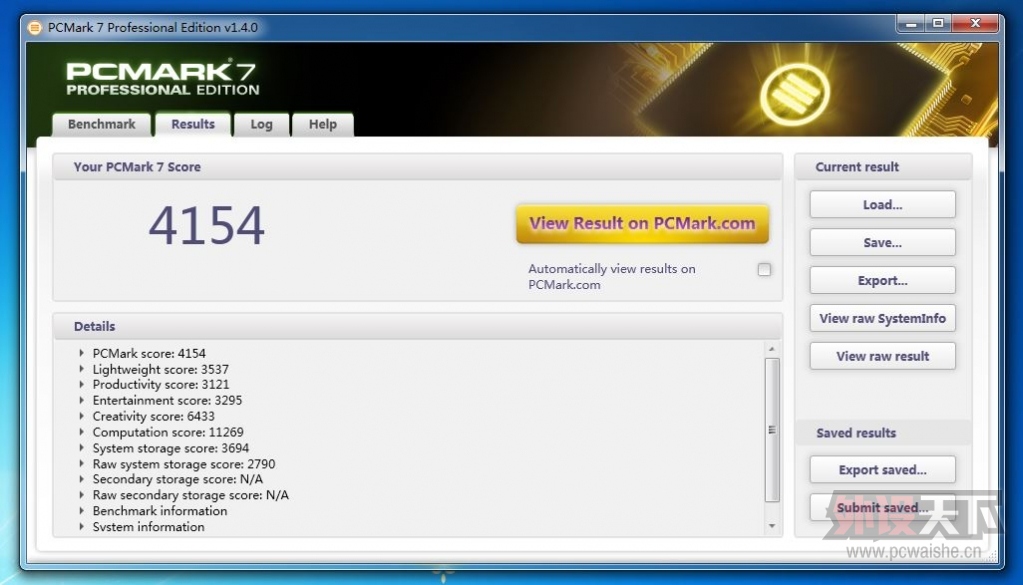This screenshot has width=1023, height=585.
Task: Click the Details scroll up arrow
Action: point(772,350)
